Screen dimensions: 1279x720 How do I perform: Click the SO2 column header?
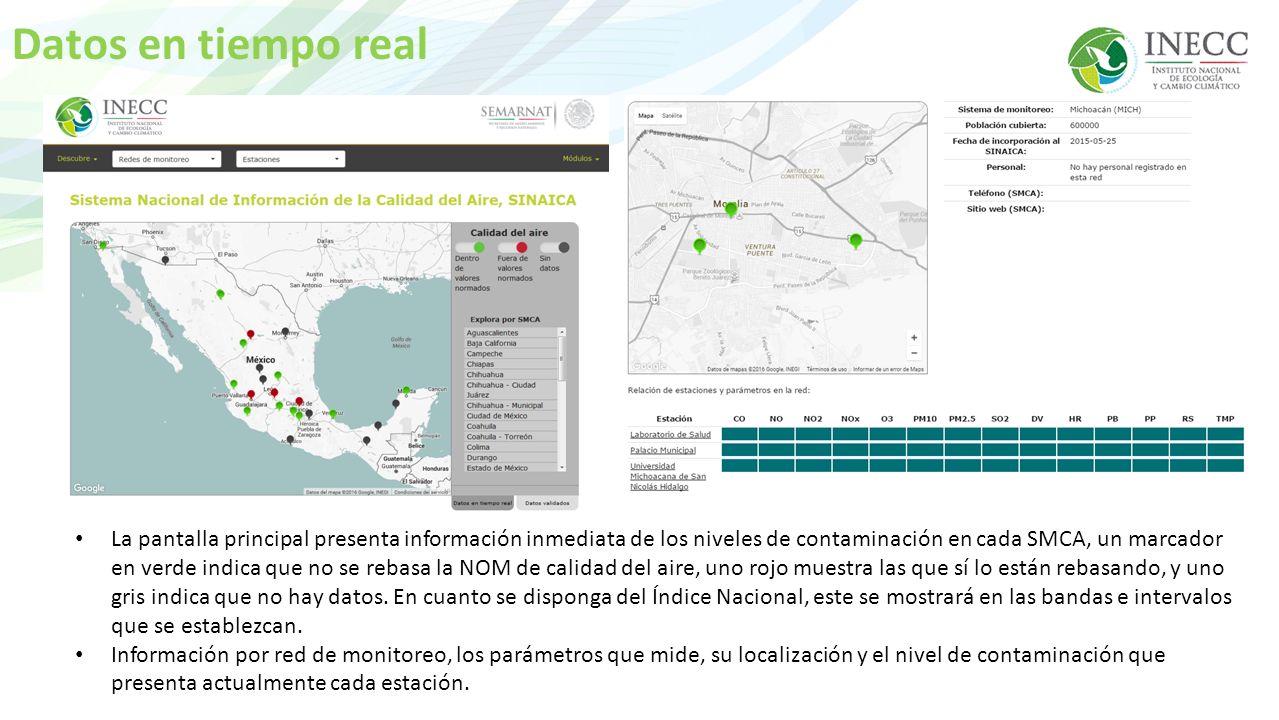tap(999, 418)
